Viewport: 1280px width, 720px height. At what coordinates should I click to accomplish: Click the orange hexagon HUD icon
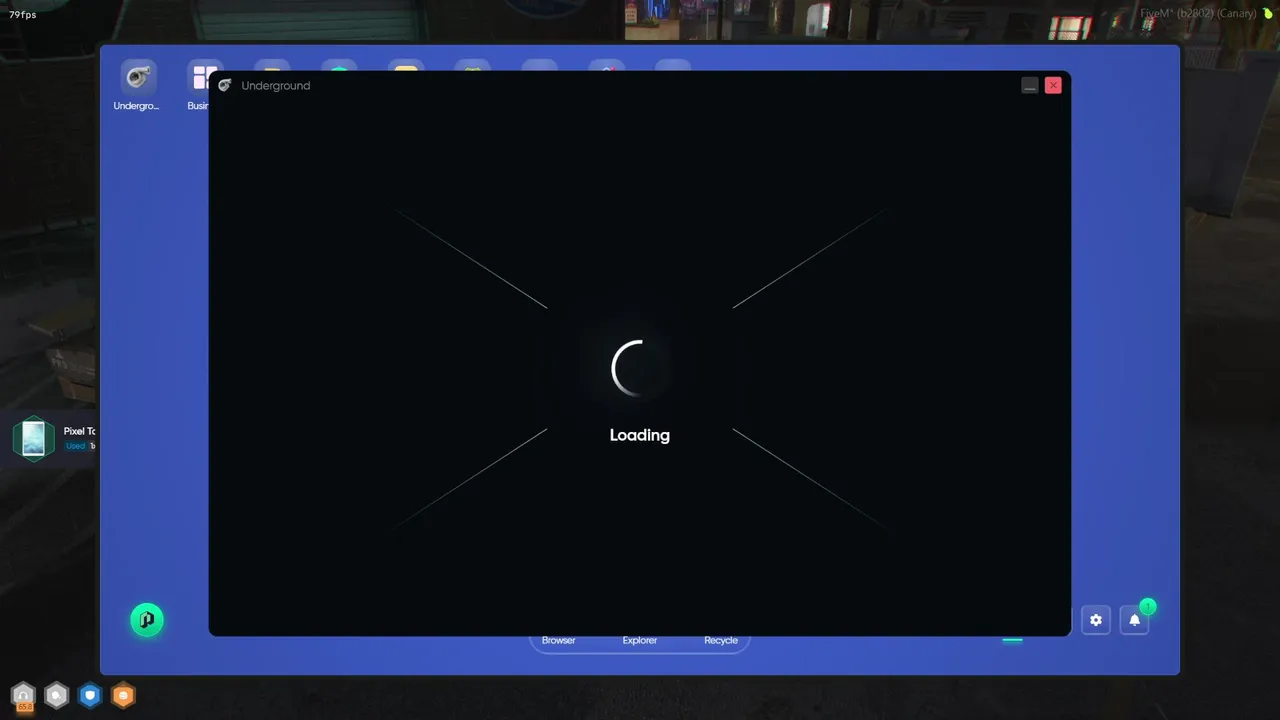tap(123, 695)
